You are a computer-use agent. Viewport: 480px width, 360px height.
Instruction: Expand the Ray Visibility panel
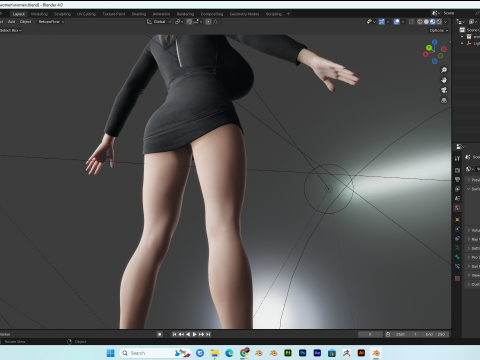[x=473, y=239]
